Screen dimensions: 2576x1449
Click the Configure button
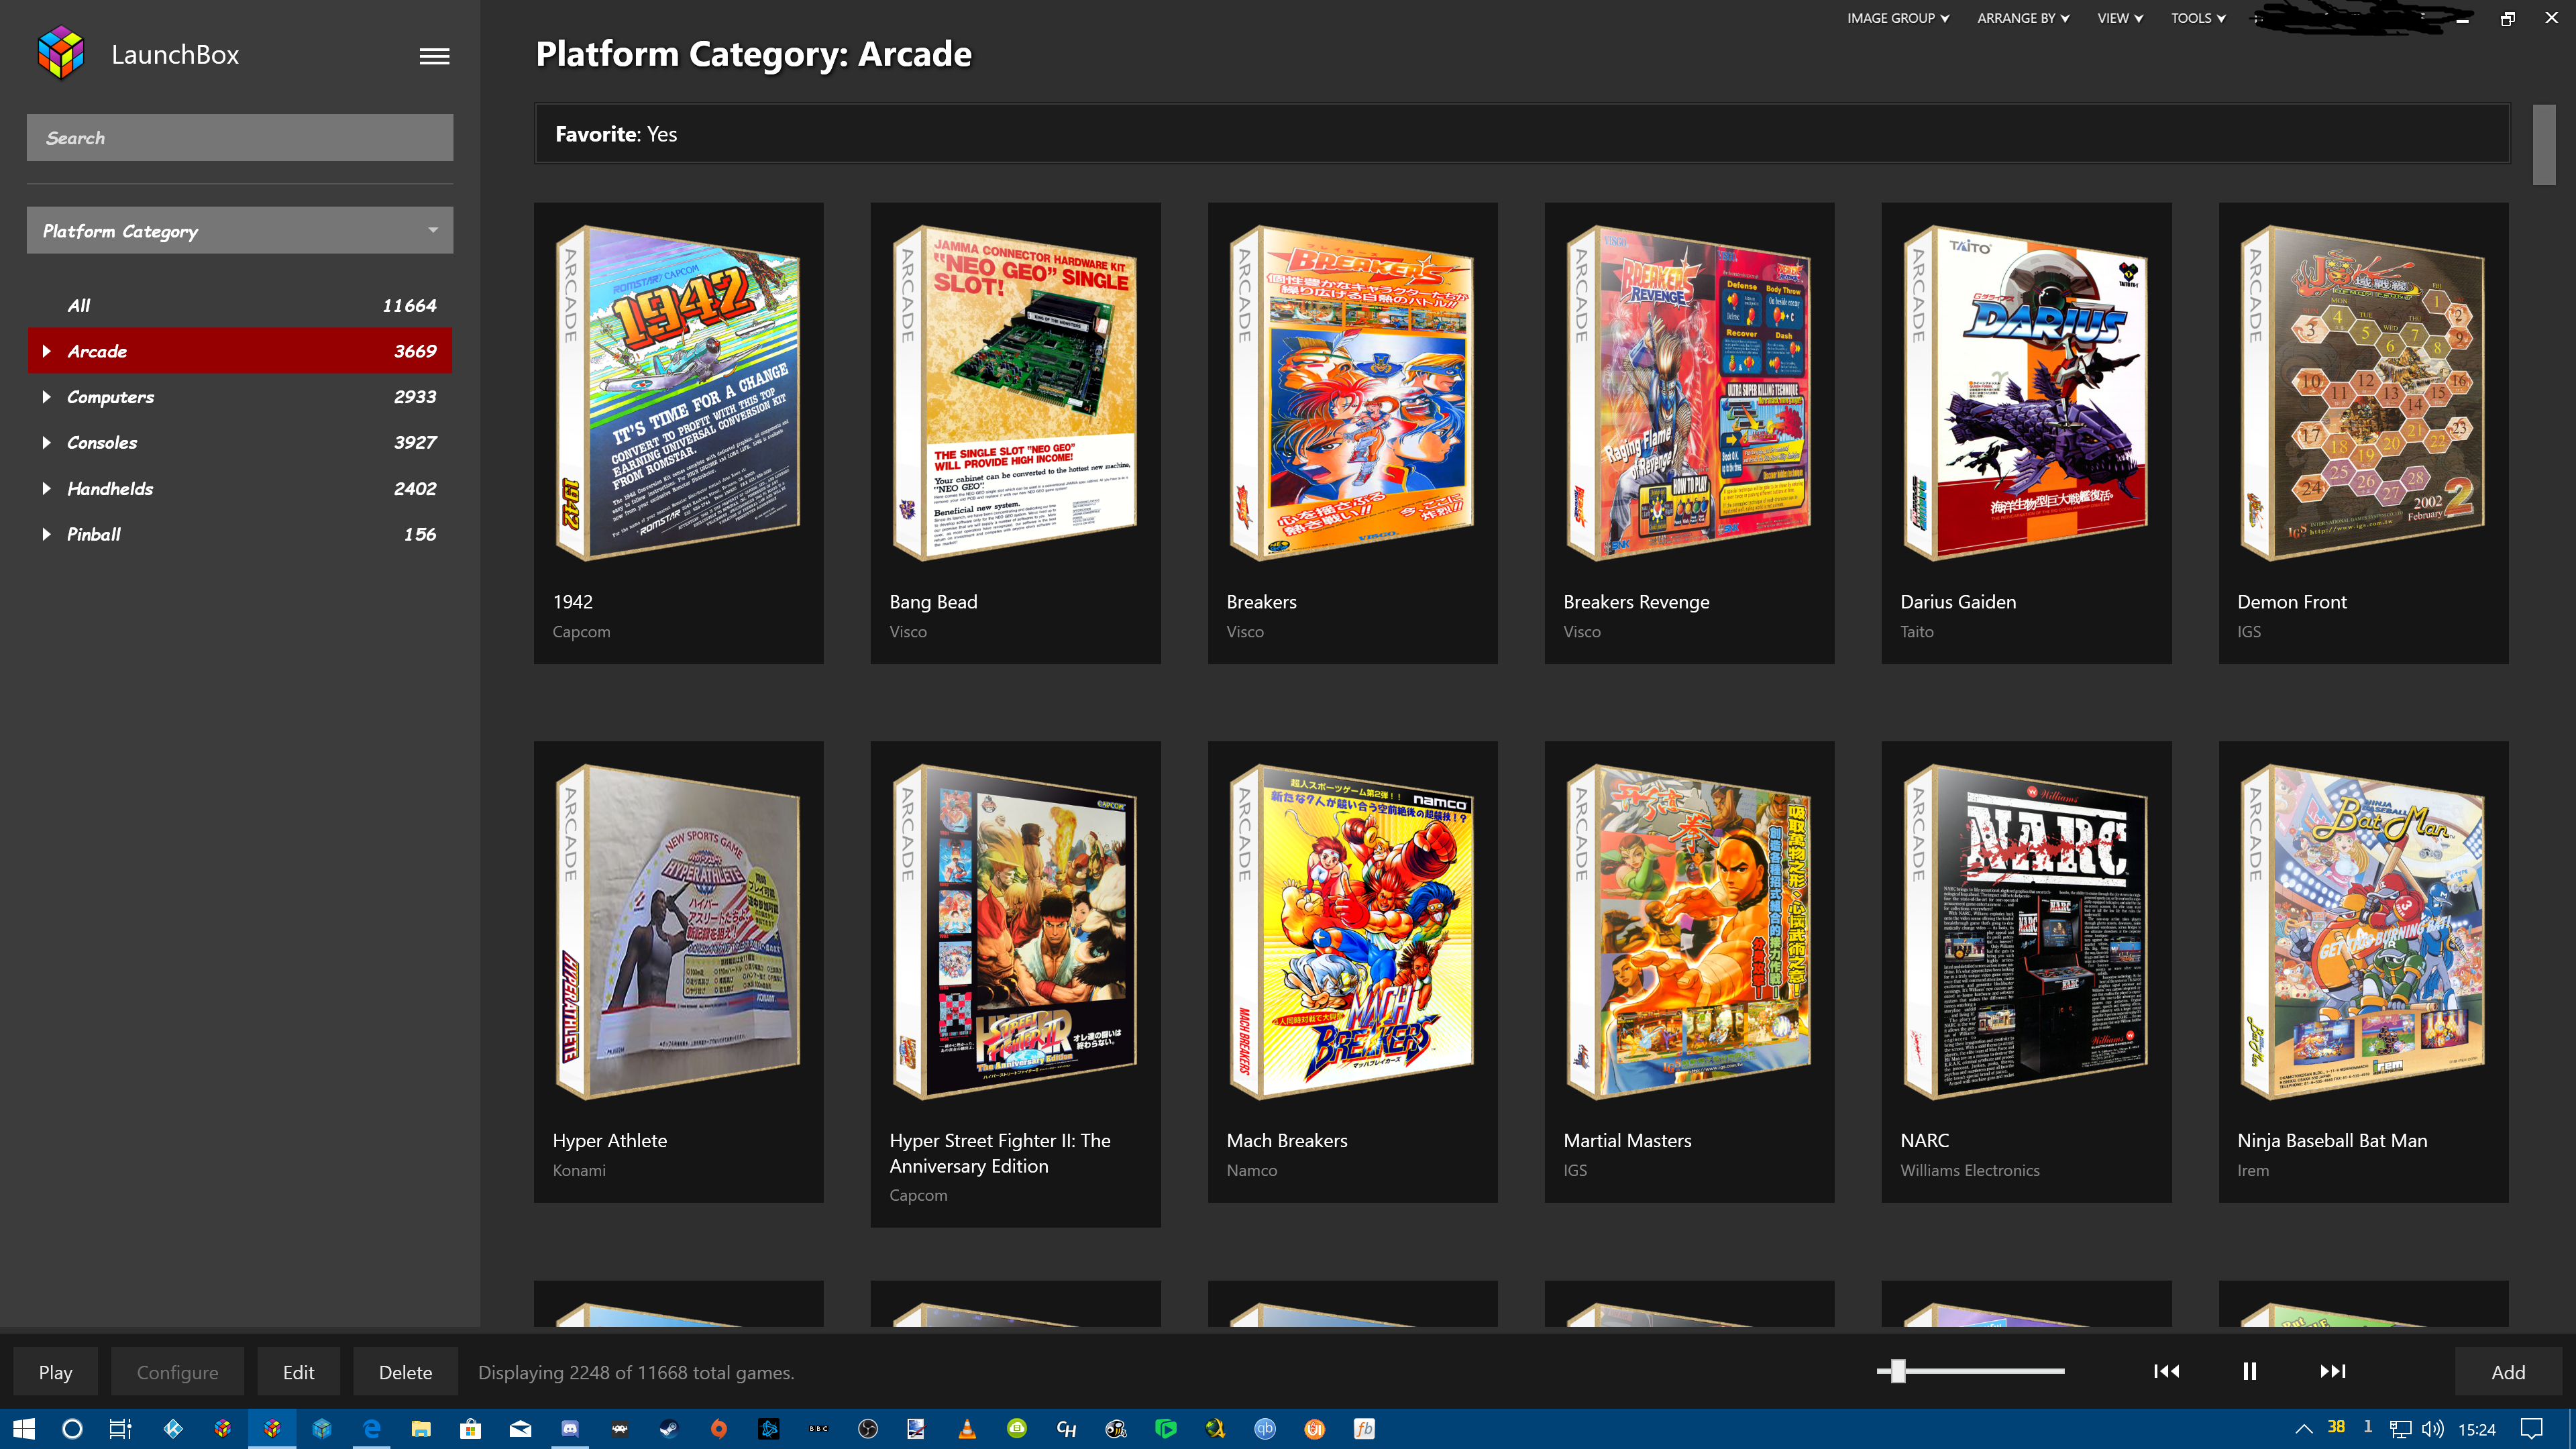(x=177, y=1372)
